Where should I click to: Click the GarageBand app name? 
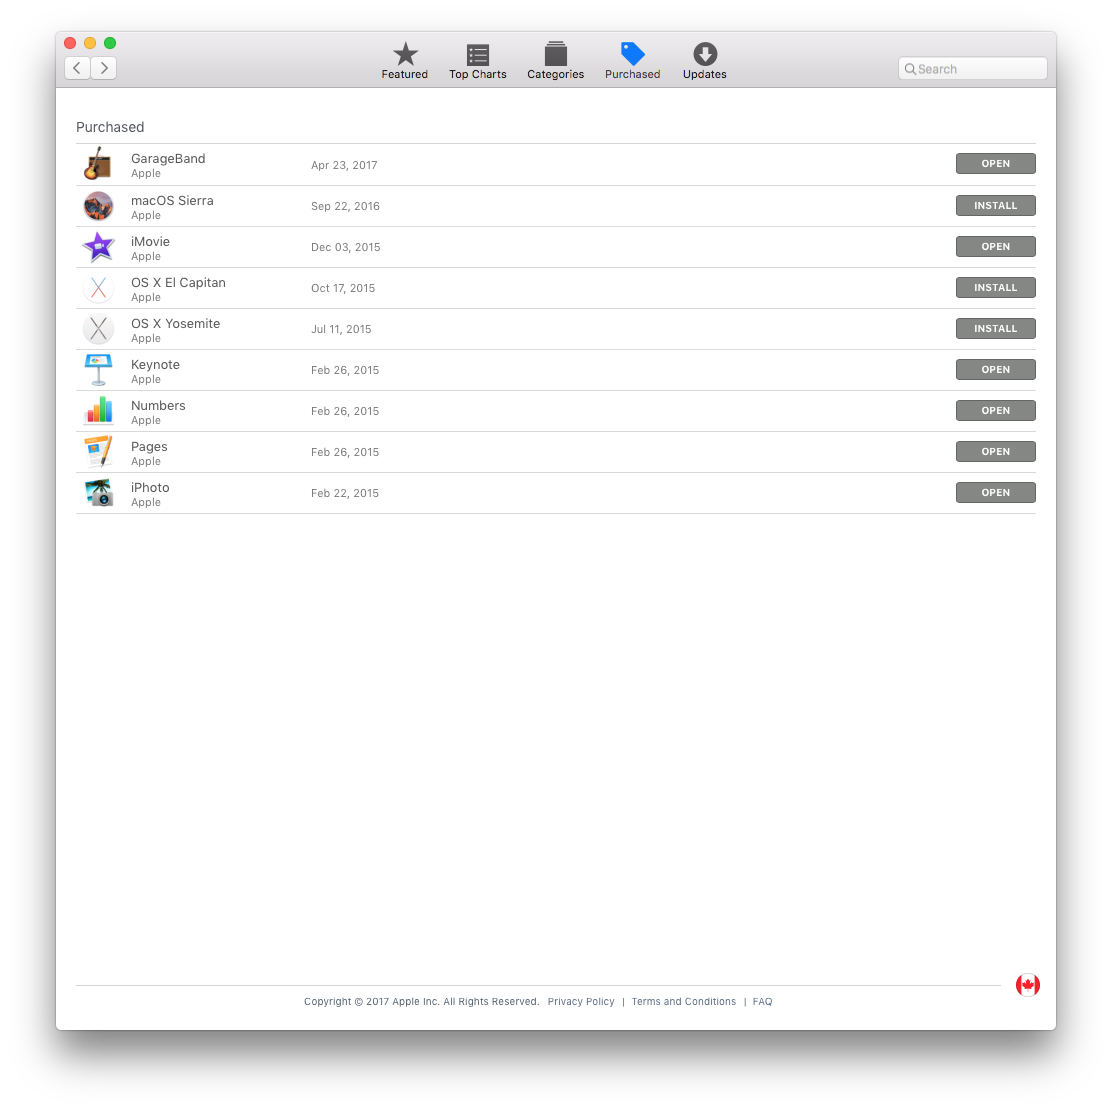click(168, 159)
